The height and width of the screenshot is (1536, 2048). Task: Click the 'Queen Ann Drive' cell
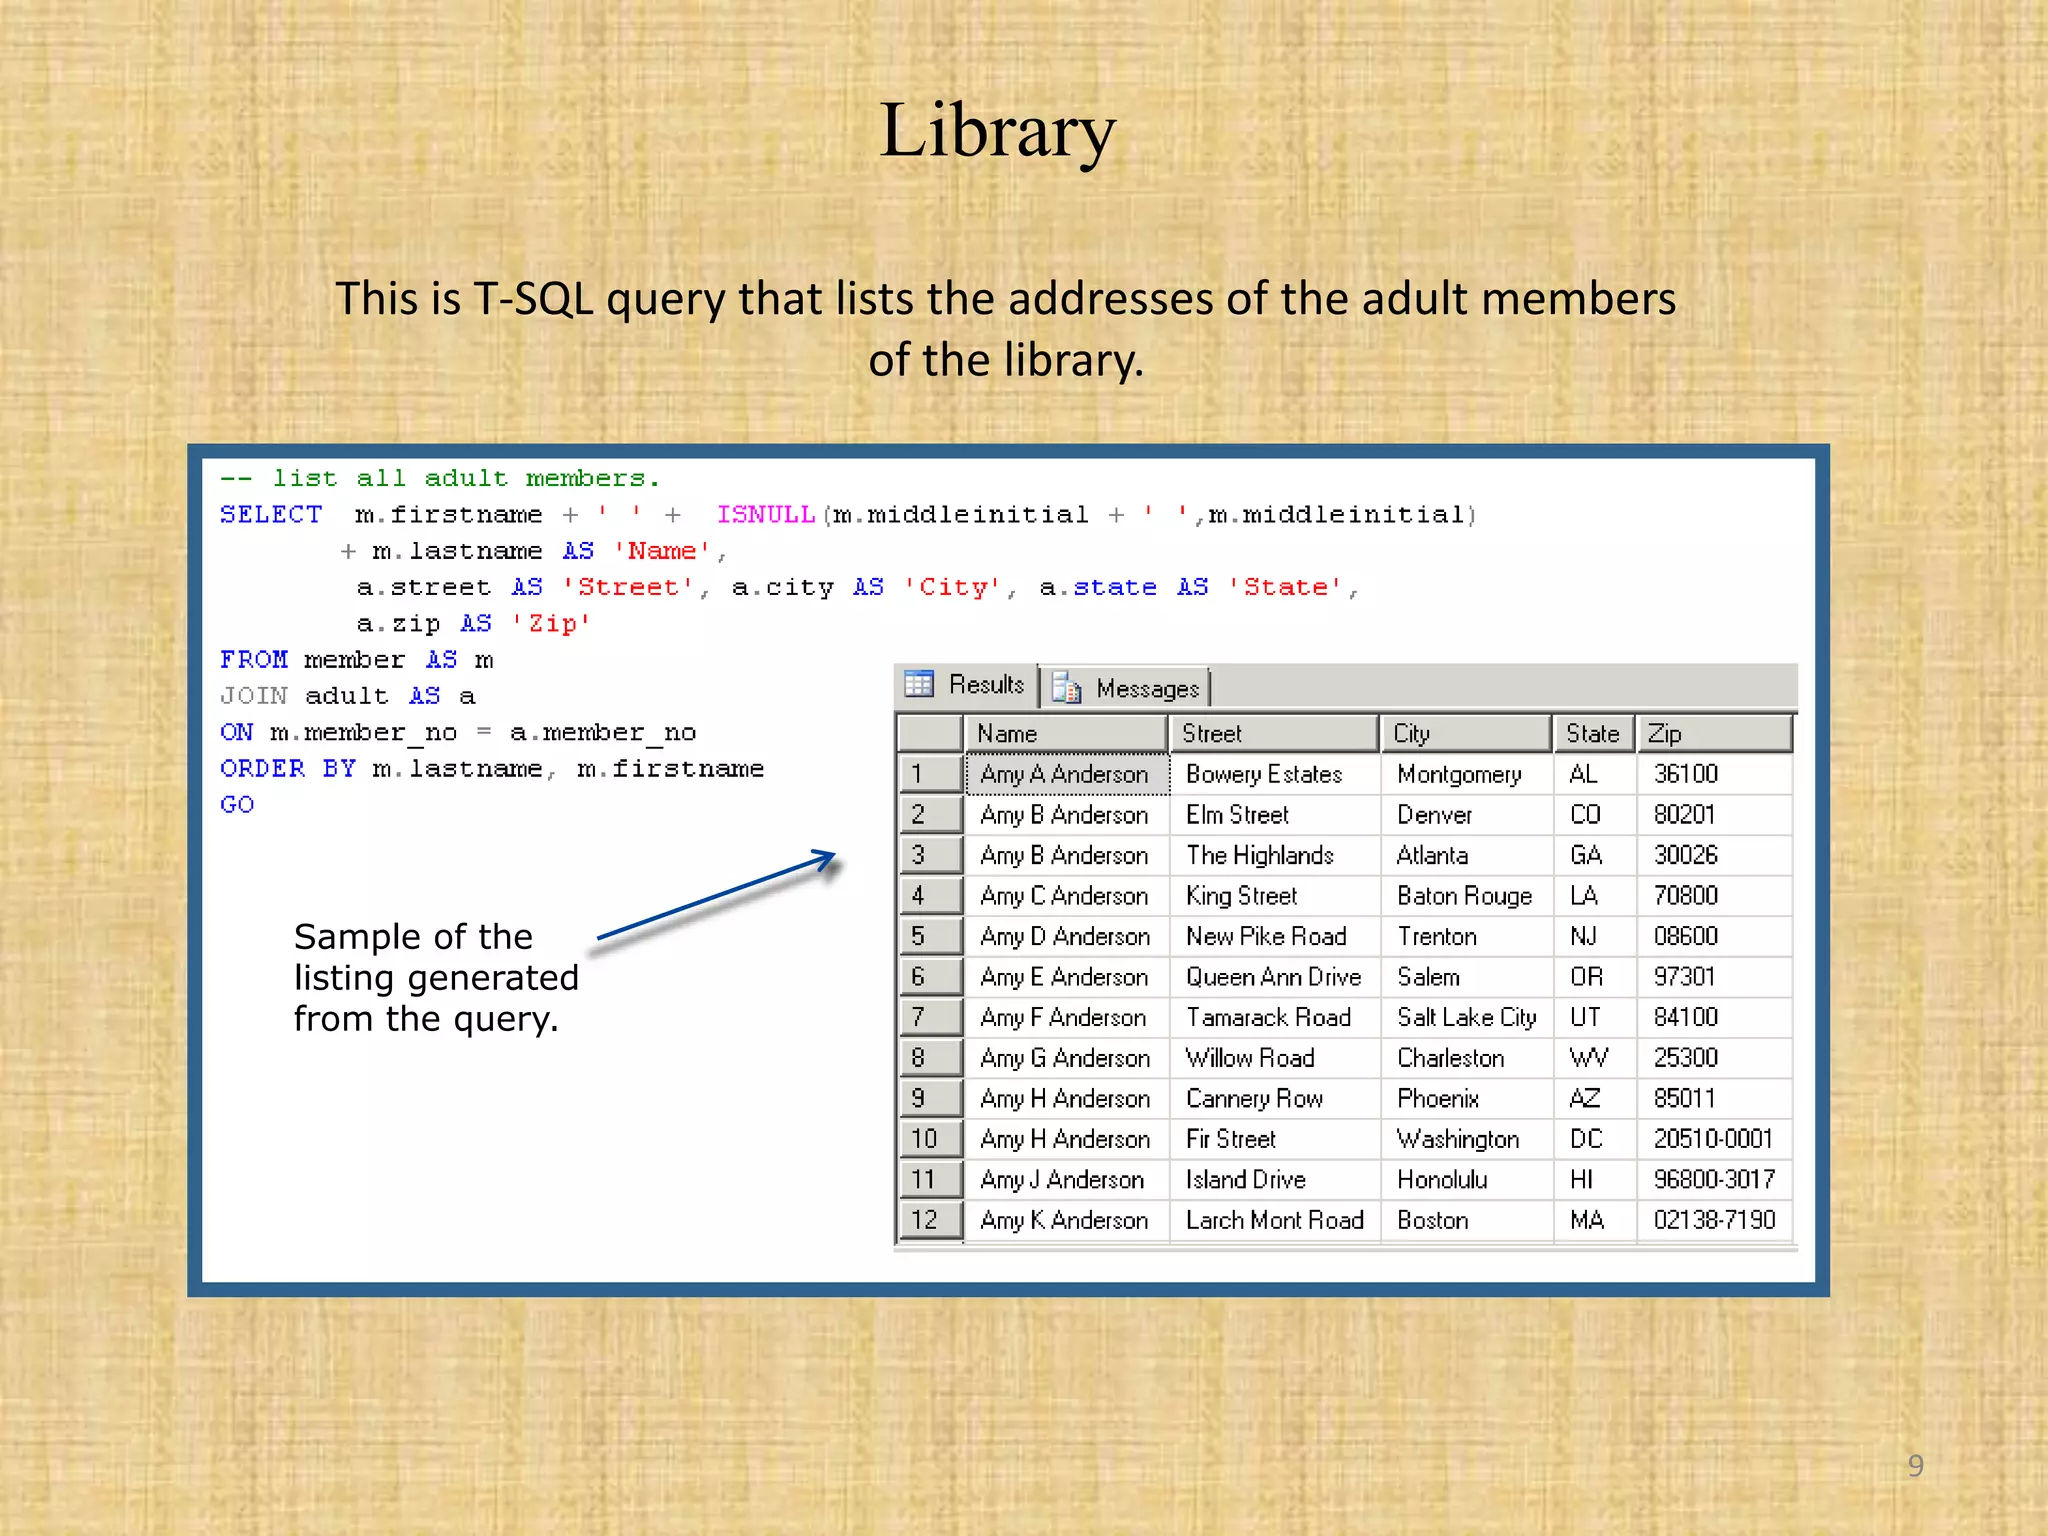[x=1275, y=977]
